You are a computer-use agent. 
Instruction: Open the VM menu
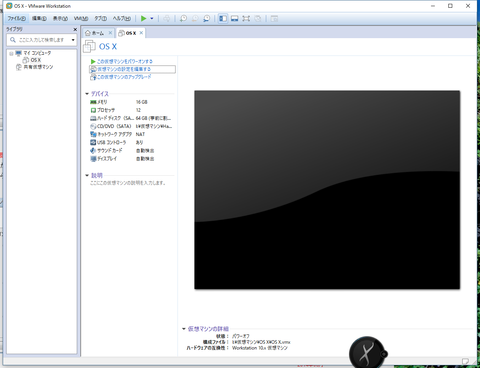(x=81, y=18)
